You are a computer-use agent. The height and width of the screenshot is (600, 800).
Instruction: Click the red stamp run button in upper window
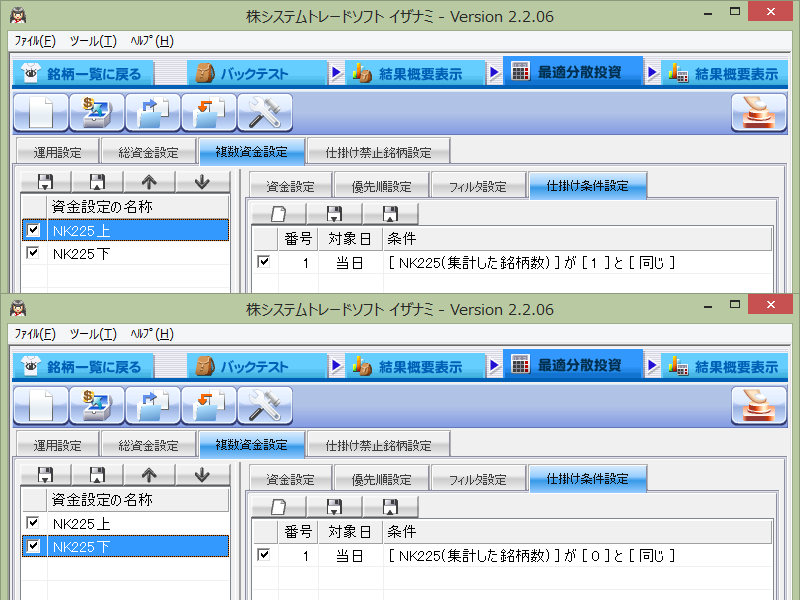pyautogui.click(x=759, y=112)
